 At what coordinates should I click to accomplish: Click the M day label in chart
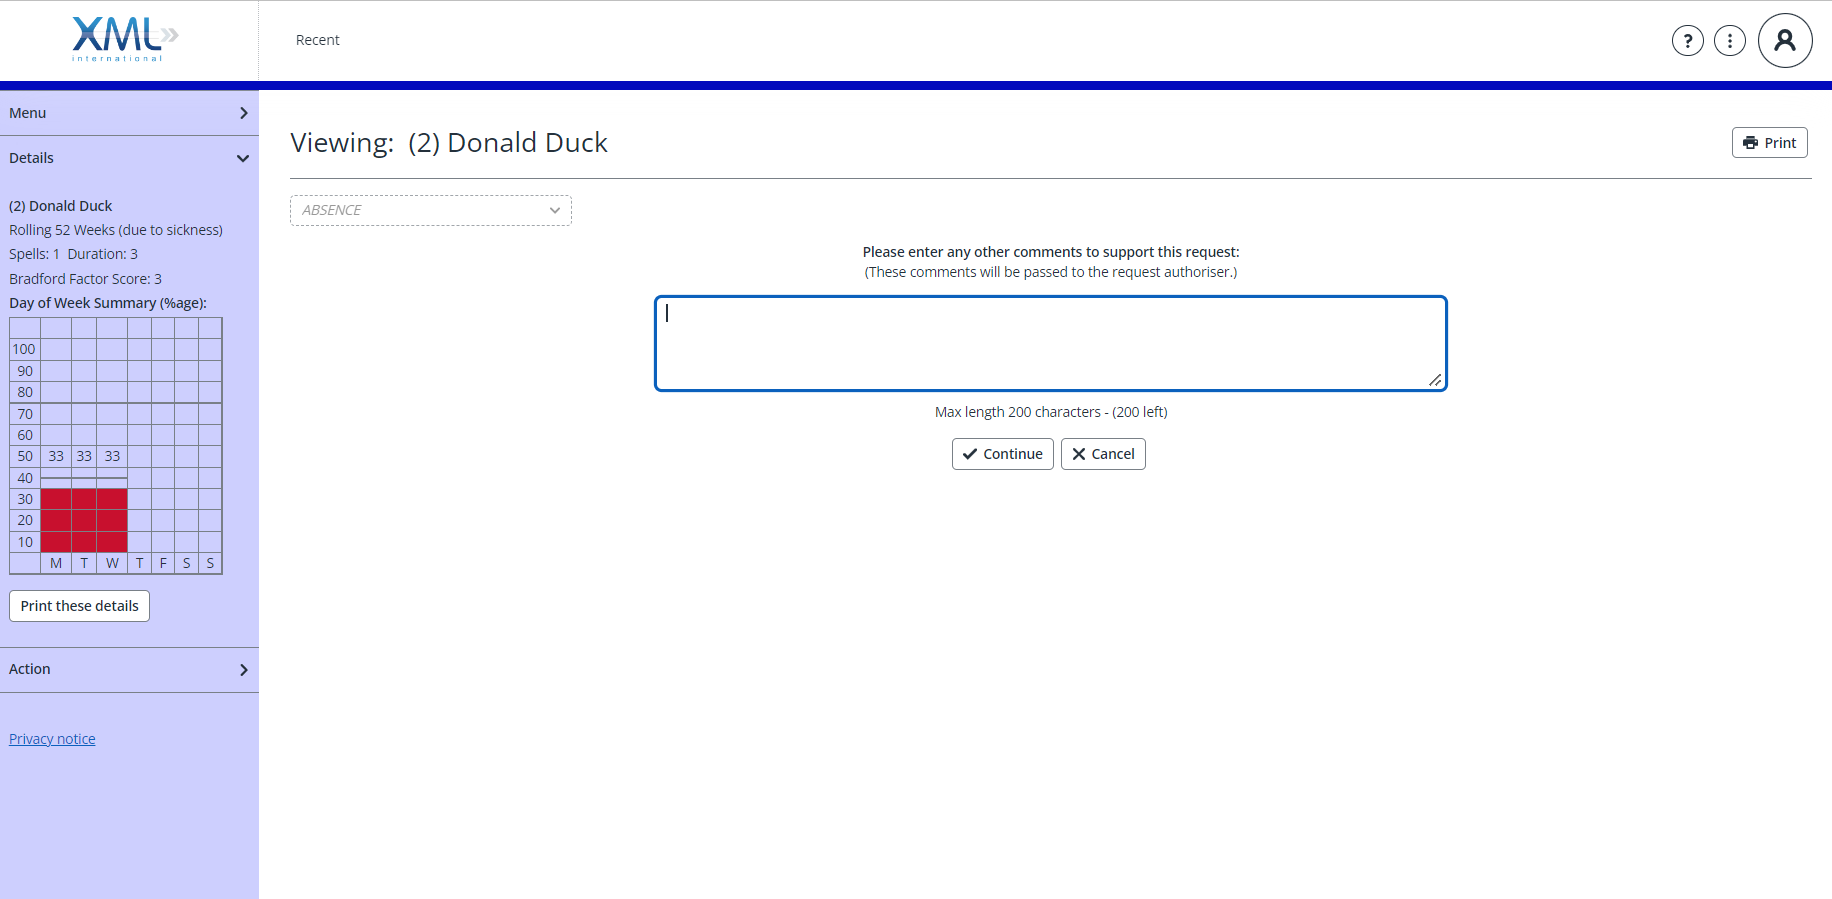click(56, 563)
